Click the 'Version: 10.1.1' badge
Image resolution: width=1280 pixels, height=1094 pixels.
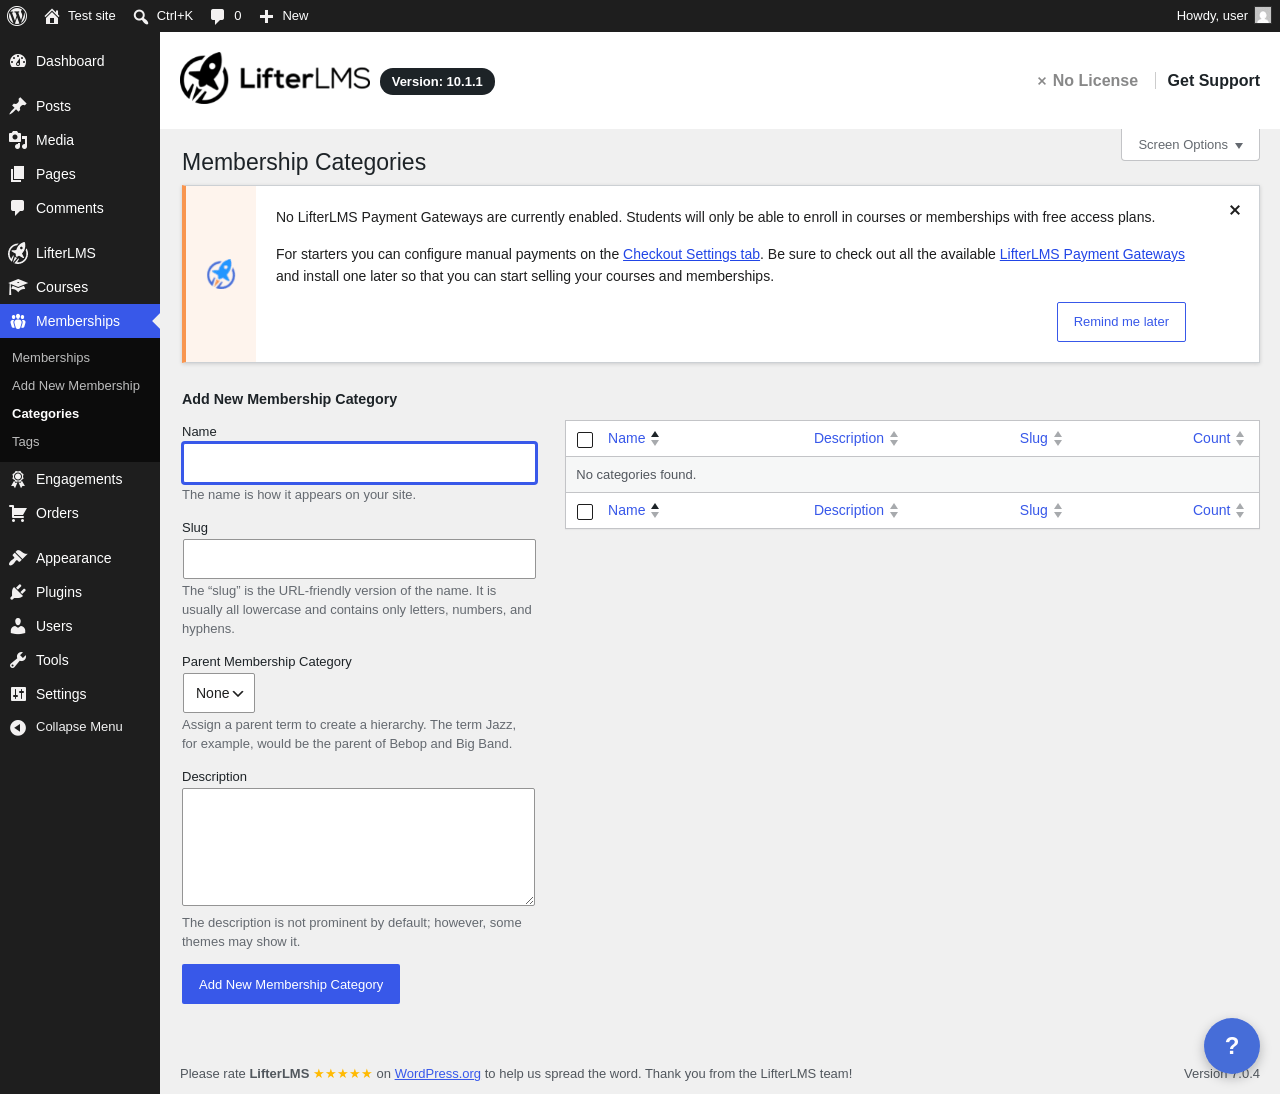437,82
